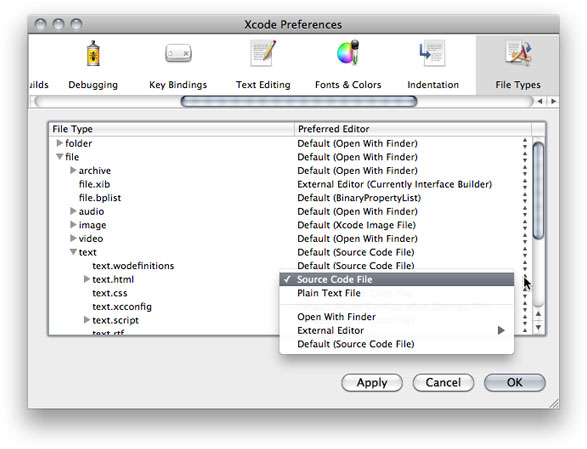Select the text.script row label
The height and width of the screenshot is (449, 587).
click(x=115, y=320)
